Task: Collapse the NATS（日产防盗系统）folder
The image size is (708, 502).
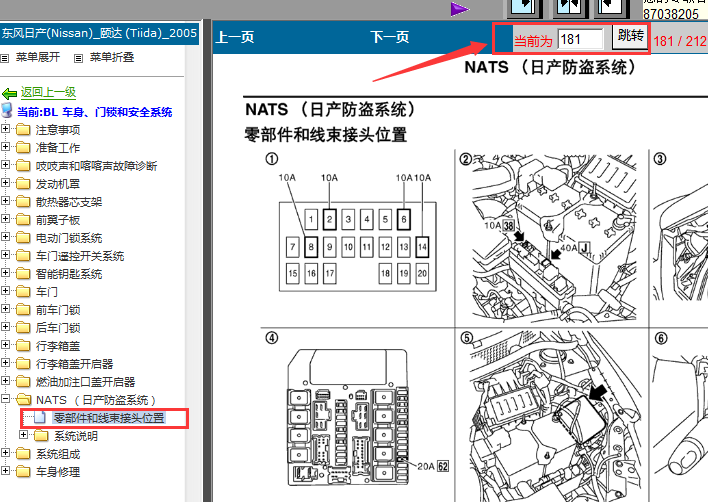Action: (x=5, y=399)
